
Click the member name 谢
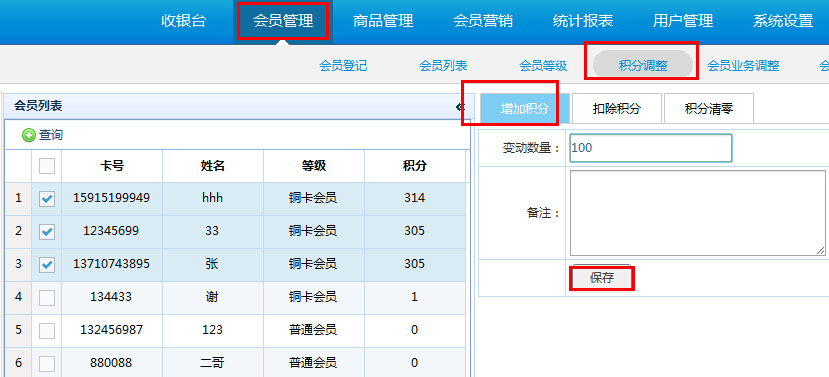click(213, 297)
